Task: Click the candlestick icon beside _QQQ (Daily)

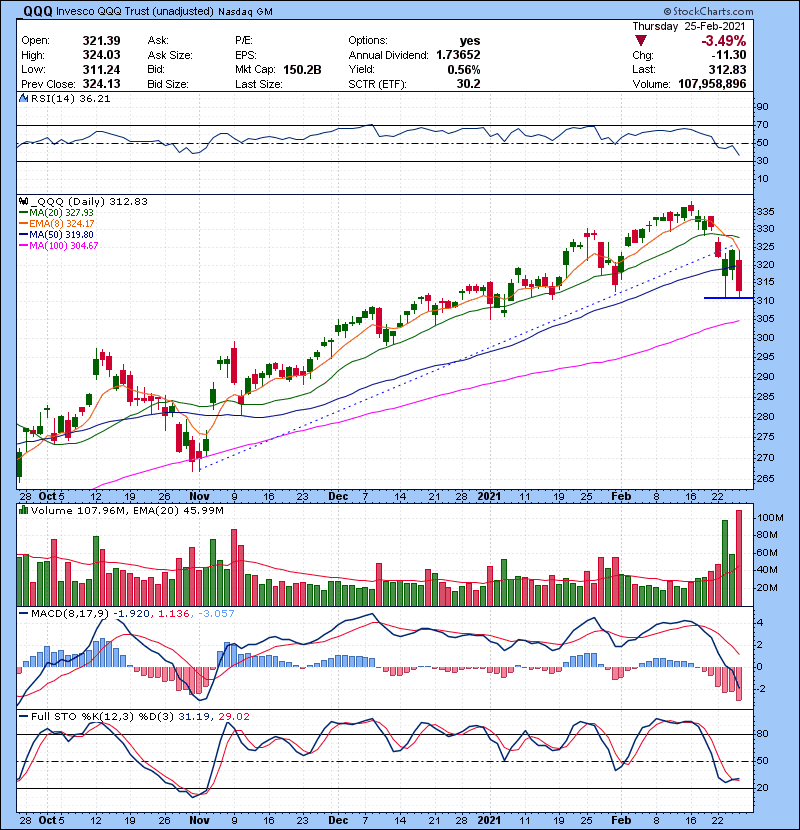Action: pos(23,202)
